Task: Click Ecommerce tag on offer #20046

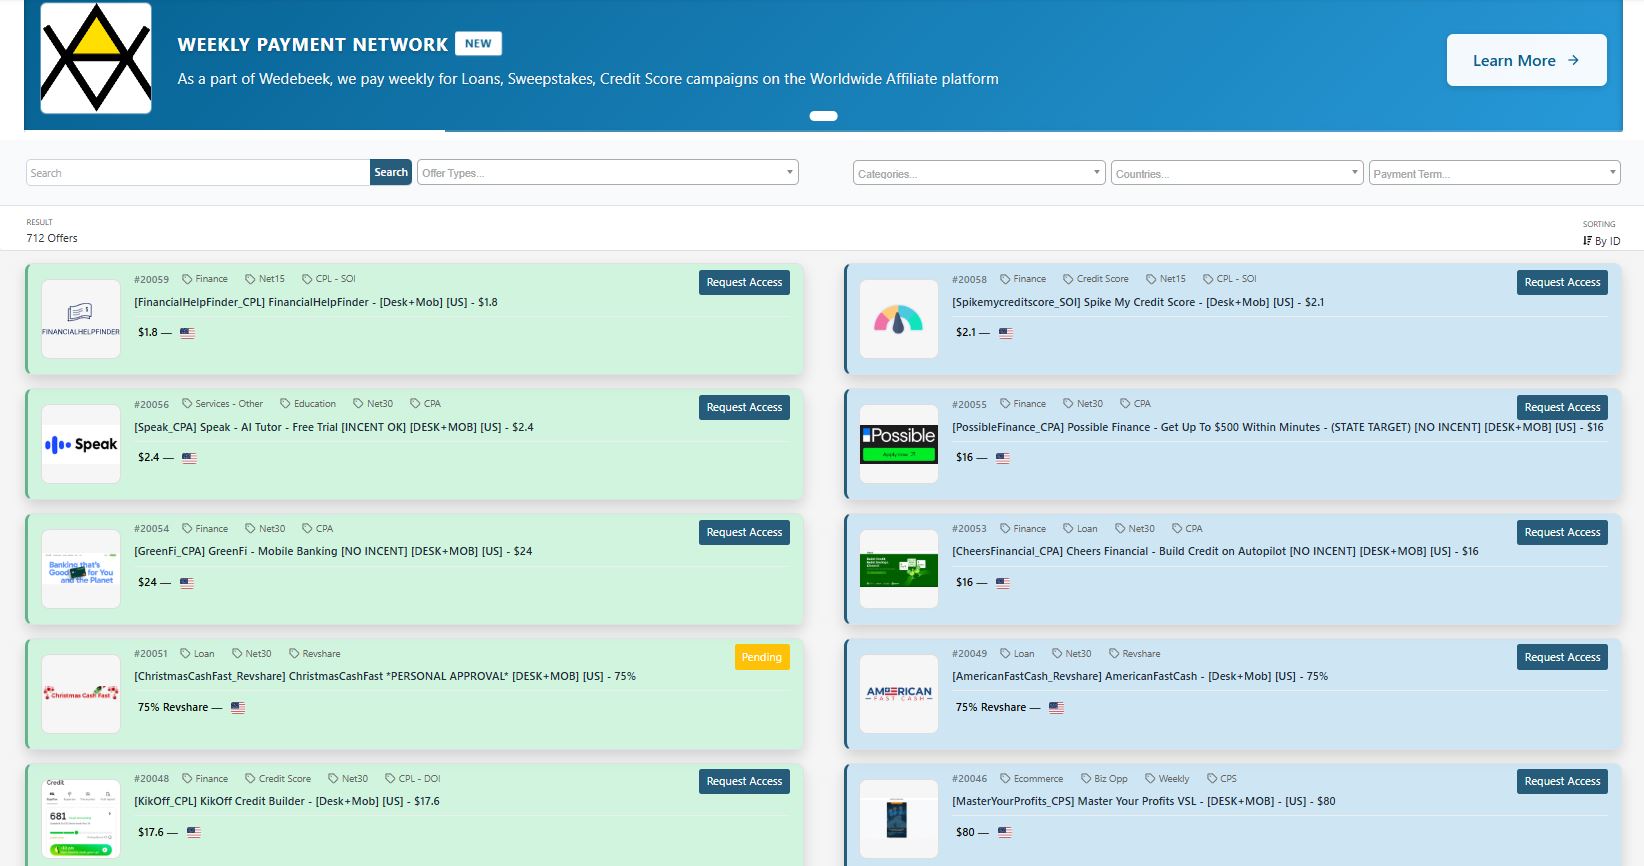Action: click(1032, 779)
